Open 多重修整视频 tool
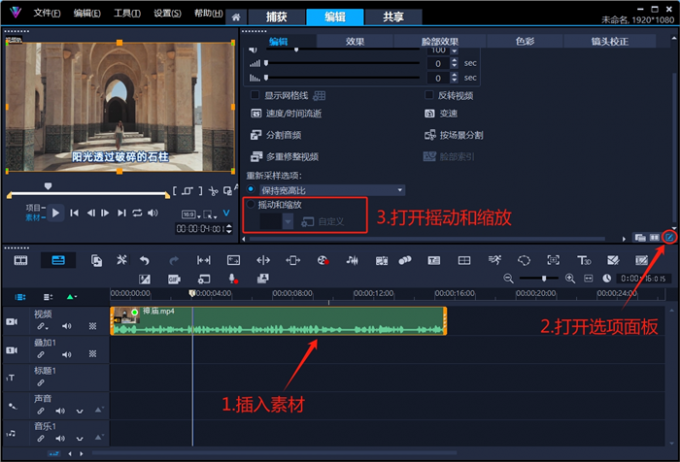 click(284, 156)
